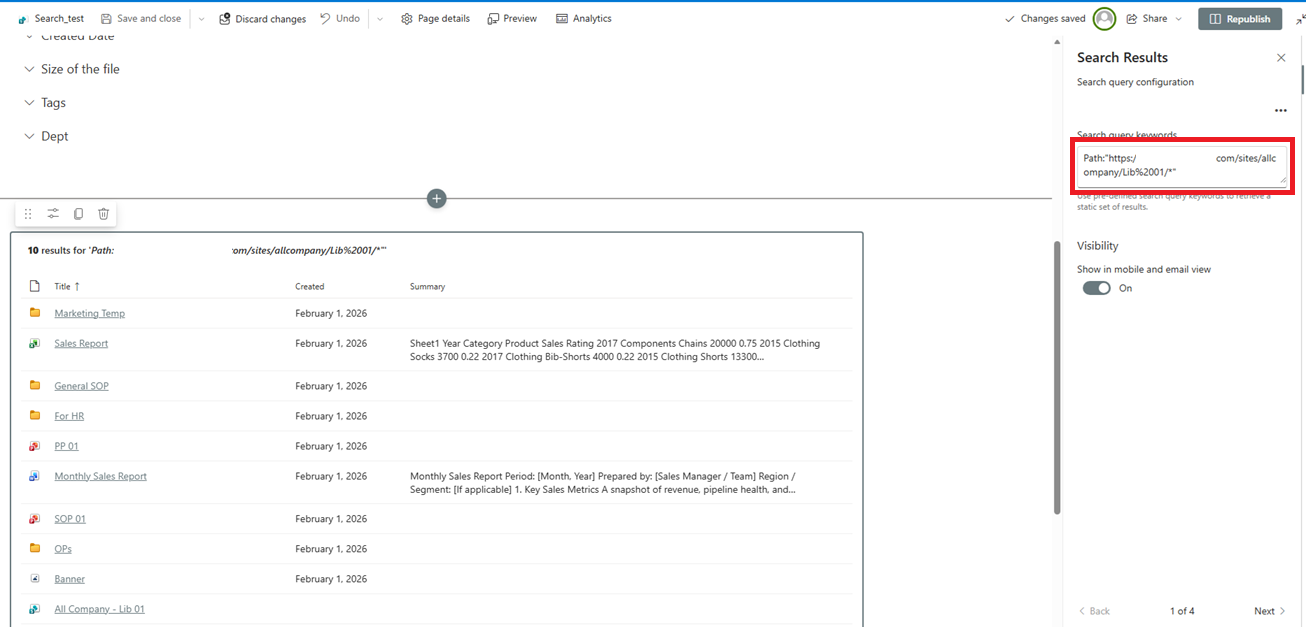Open the Sales Report link
Screen dimensions: 1306x627
point(81,344)
